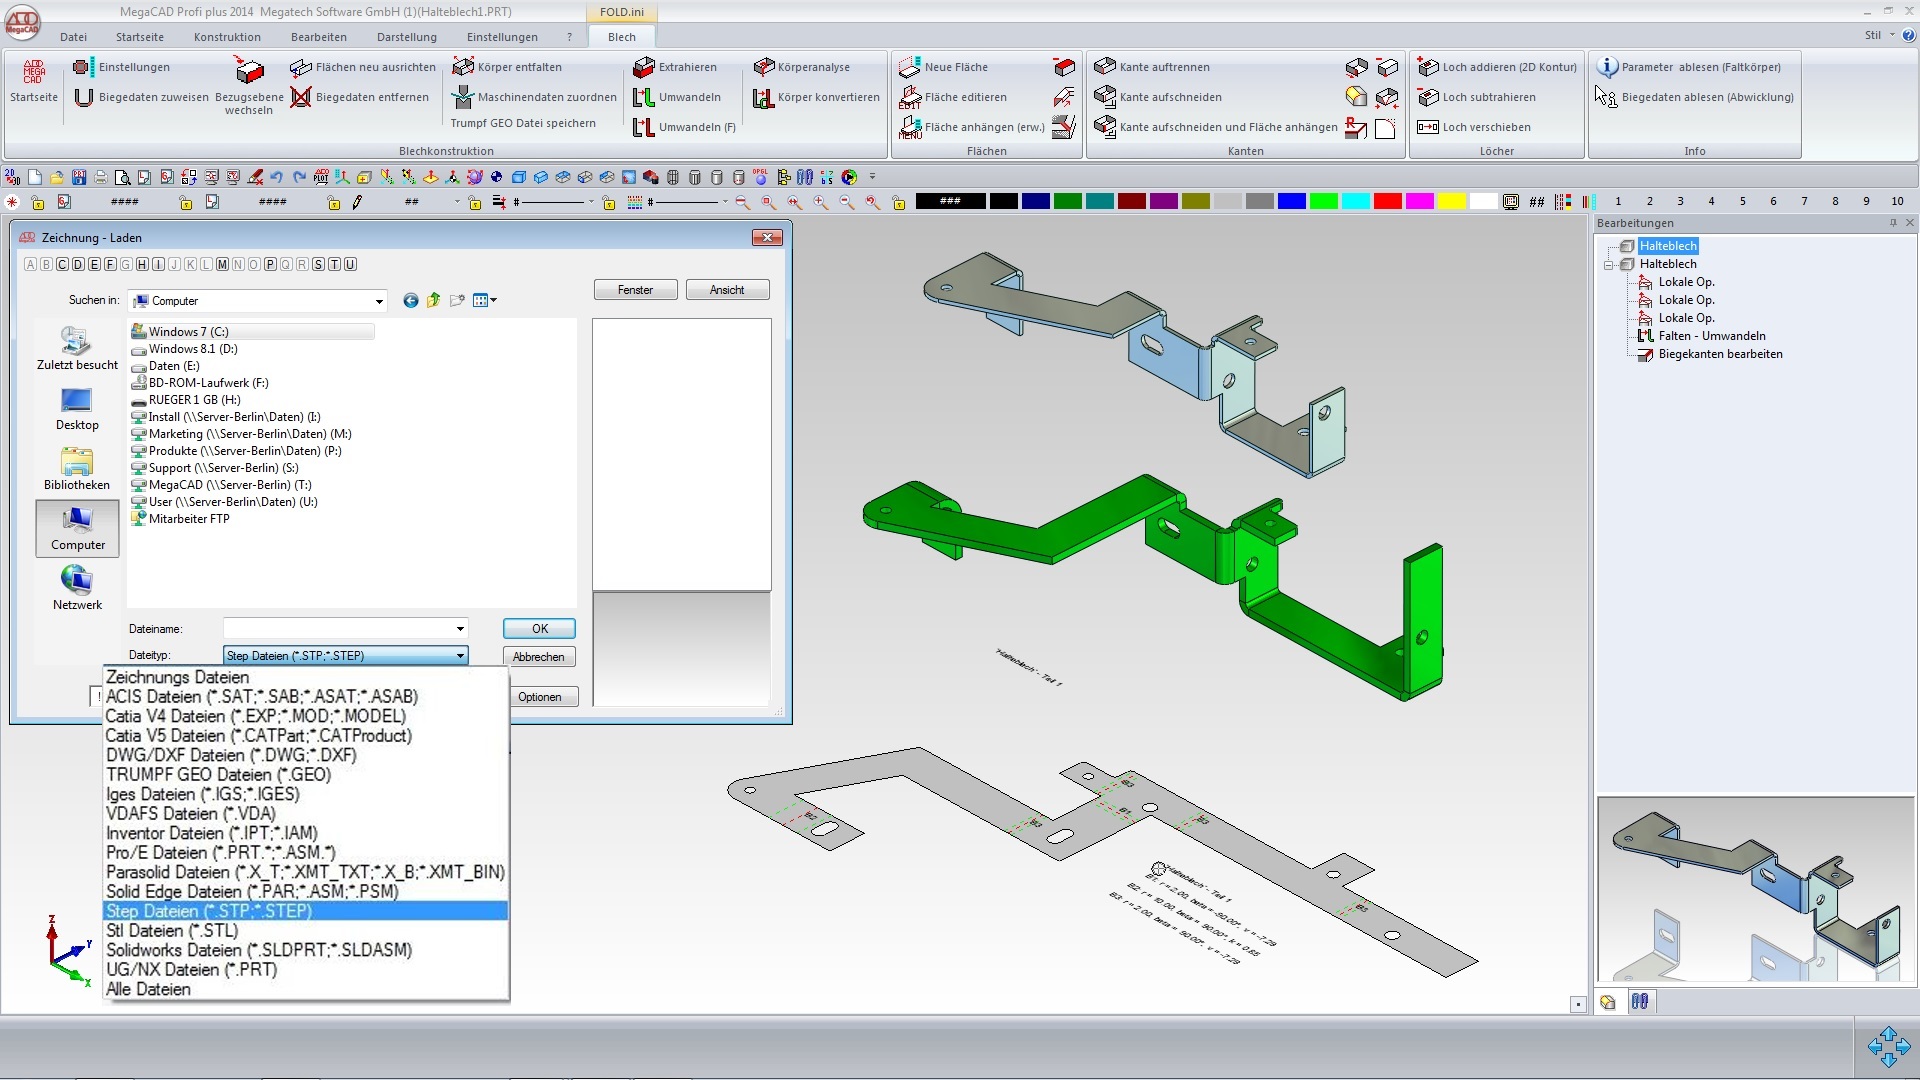Toggle drive letter D button
The height and width of the screenshot is (1080, 1920).
tap(78, 265)
